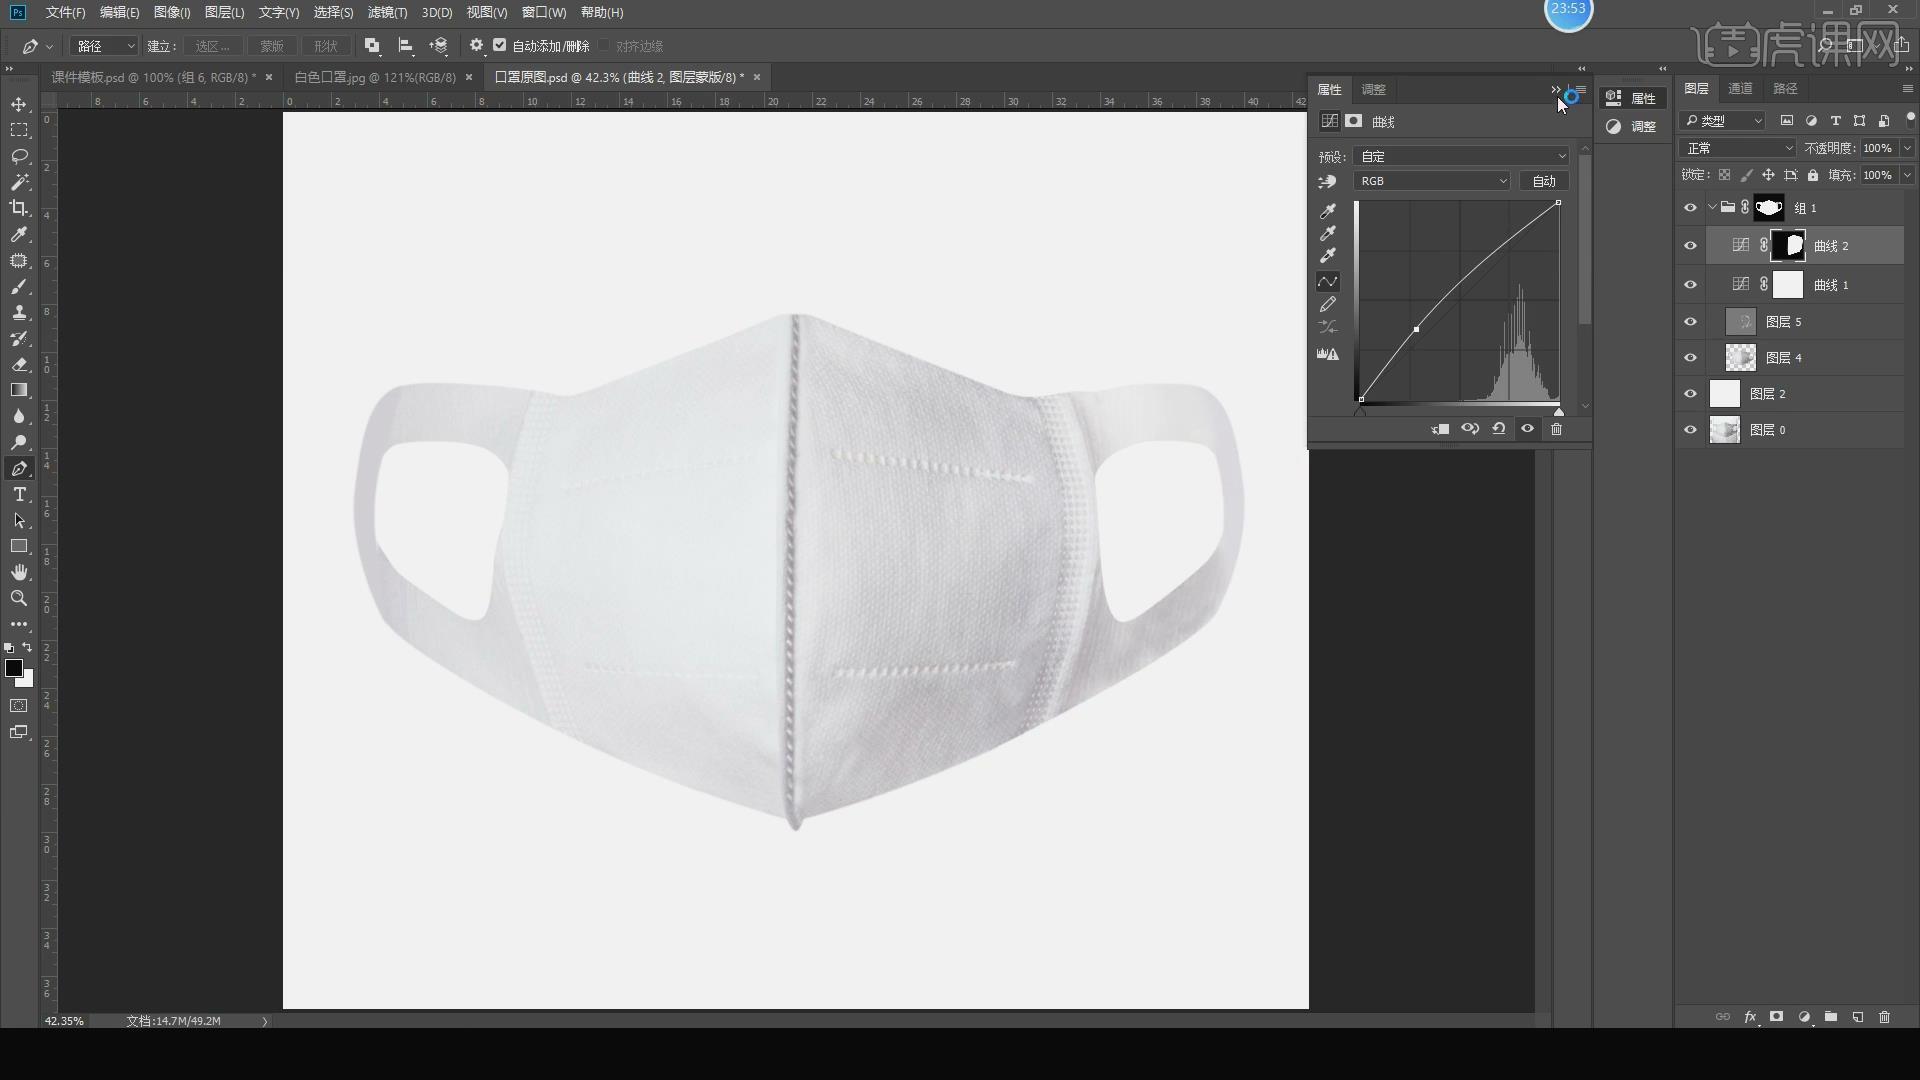The width and height of the screenshot is (1920, 1080).
Task: Select the Clone Stamp tool
Action: 19,313
